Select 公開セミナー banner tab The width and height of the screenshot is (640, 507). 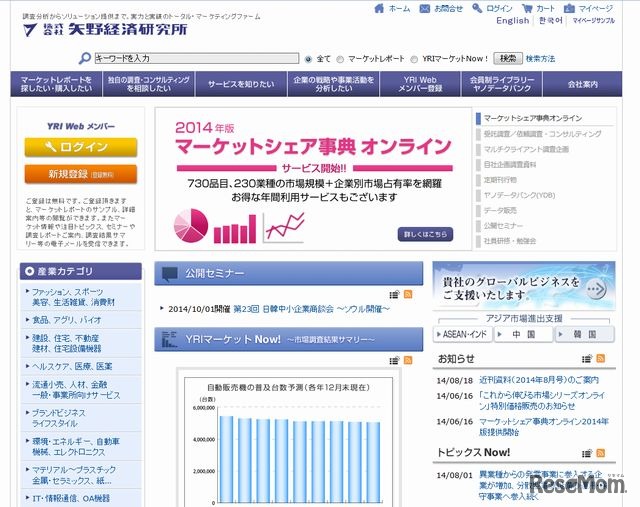coord(503,226)
